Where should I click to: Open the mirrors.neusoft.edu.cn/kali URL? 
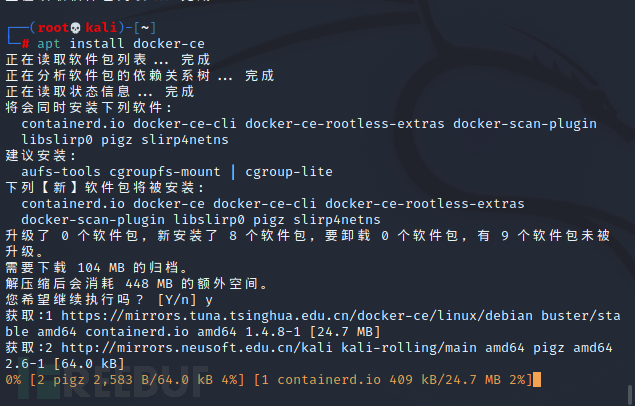pyautogui.click(x=197, y=348)
